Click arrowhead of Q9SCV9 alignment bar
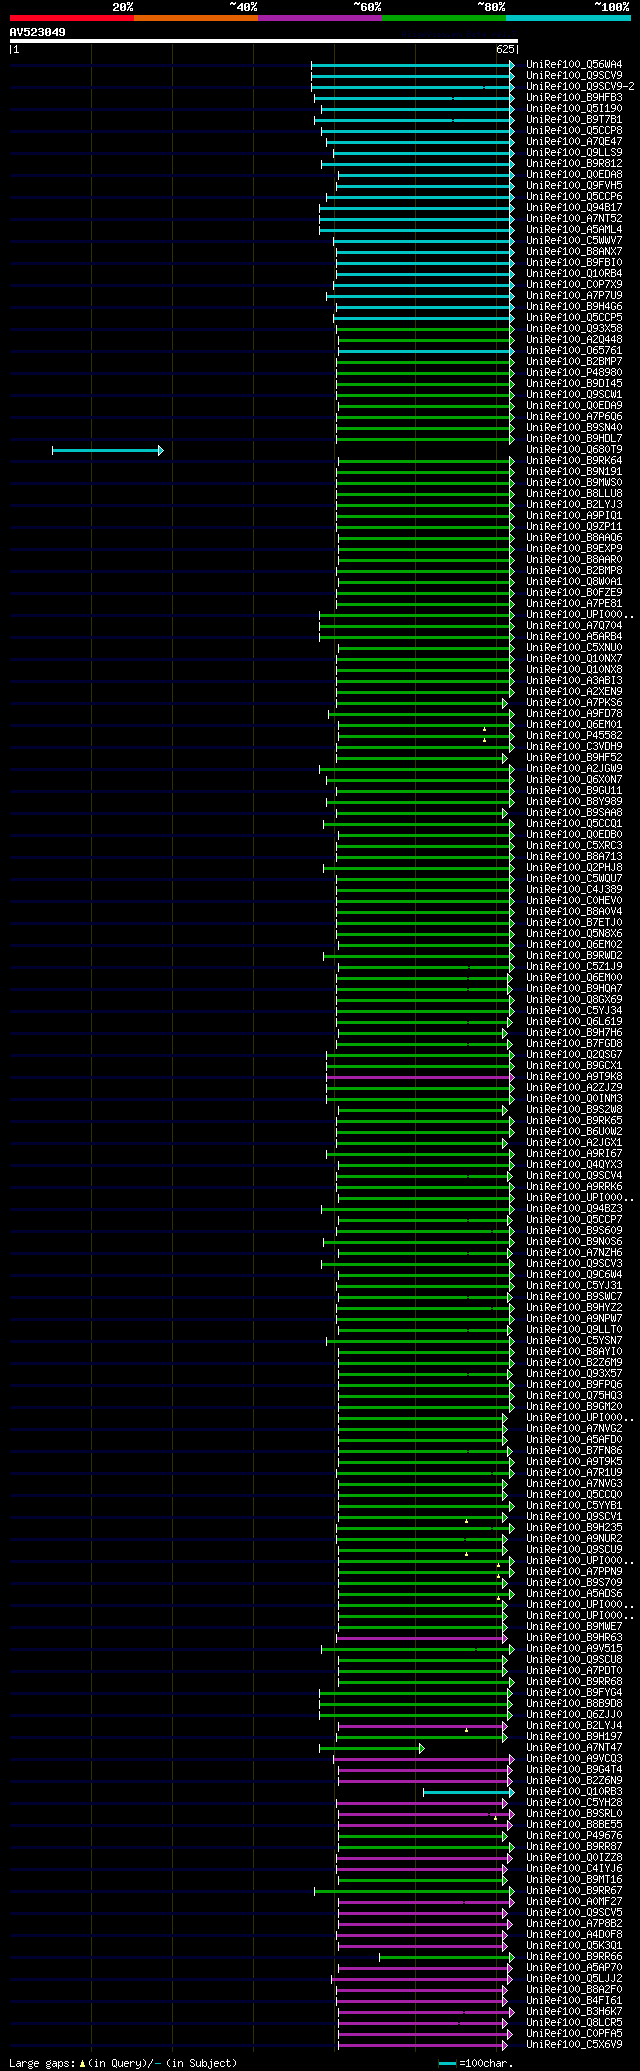This screenshot has width=640, height=2071. pos(511,76)
